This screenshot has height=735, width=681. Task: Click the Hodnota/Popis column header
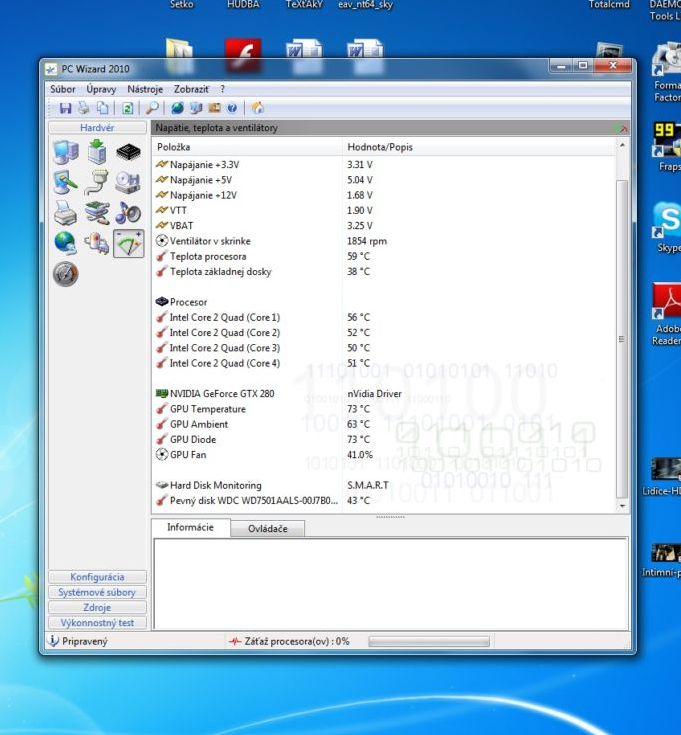380,147
